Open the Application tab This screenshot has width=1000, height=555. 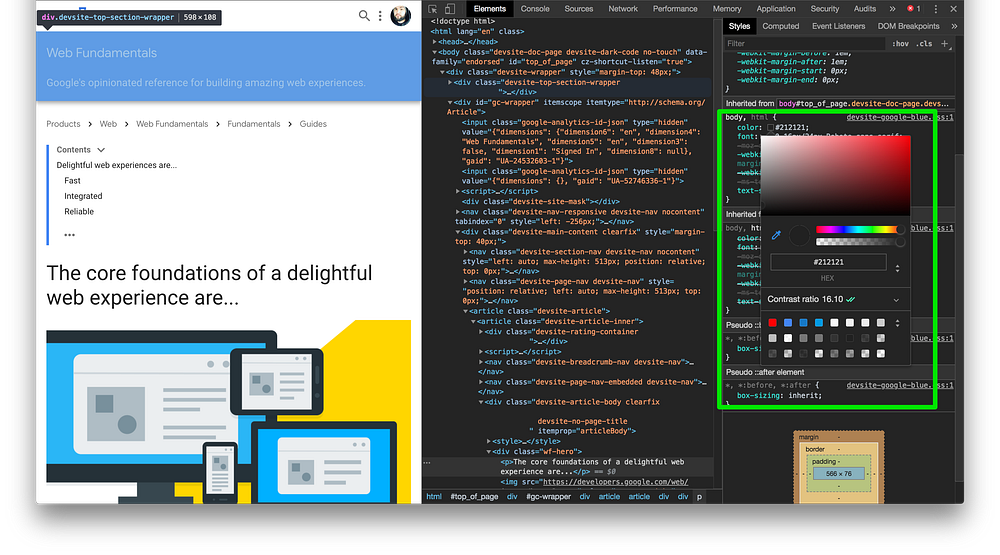click(776, 9)
